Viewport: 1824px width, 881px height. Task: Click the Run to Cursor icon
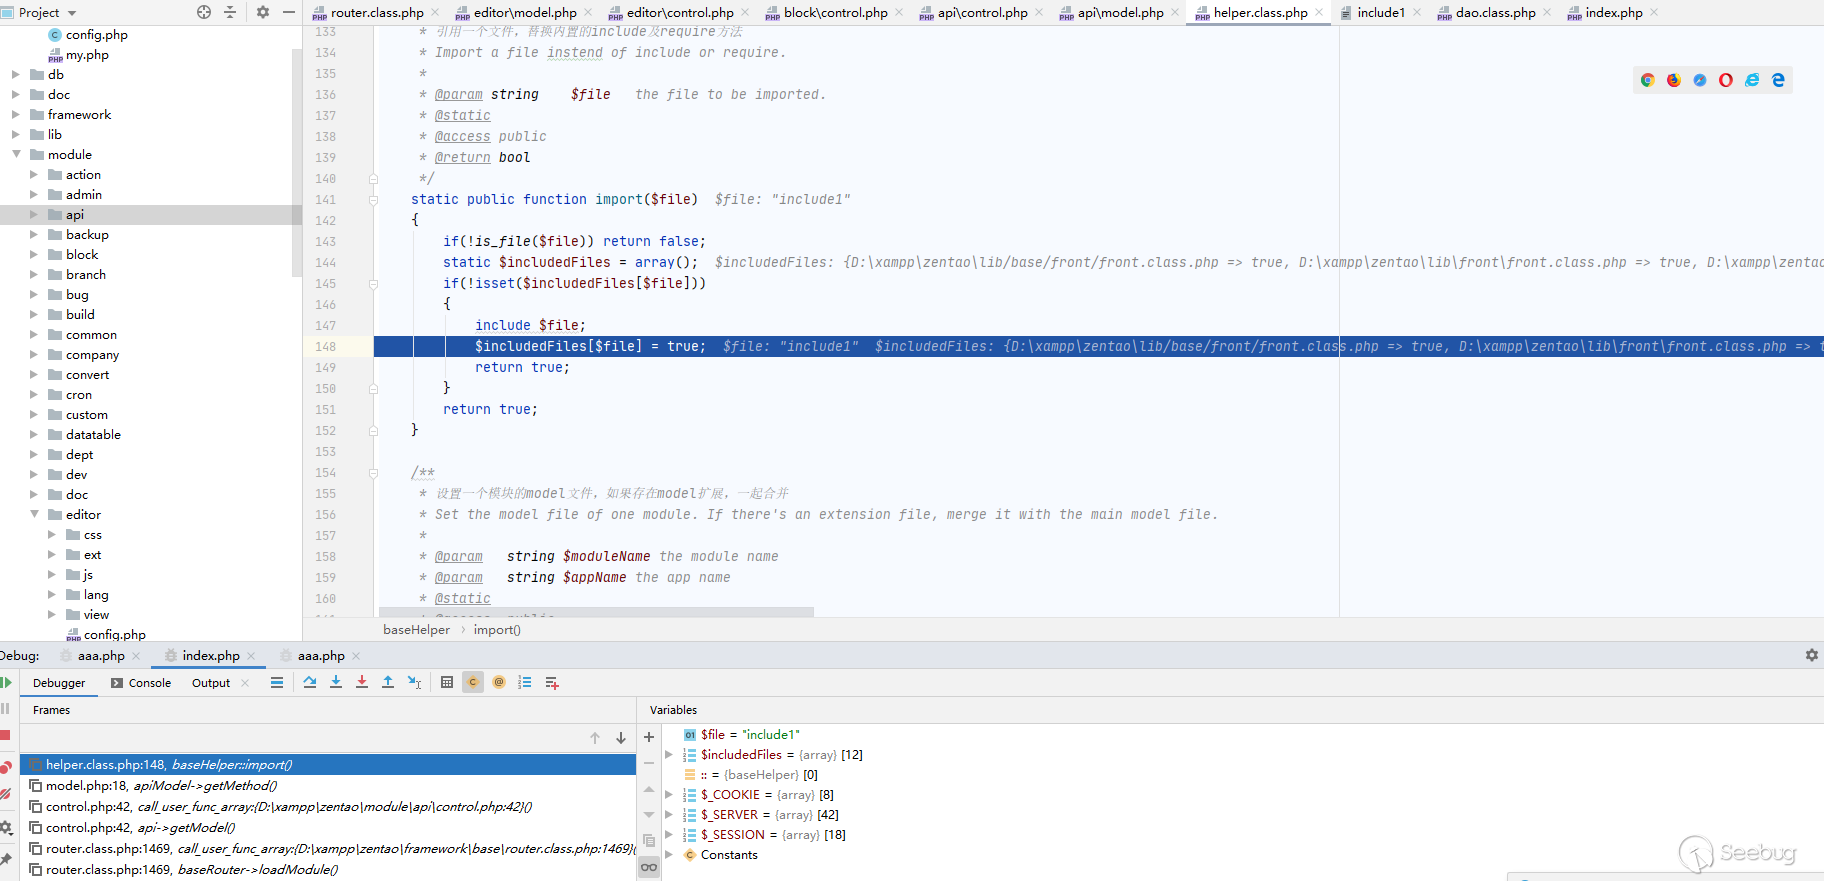point(414,682)
